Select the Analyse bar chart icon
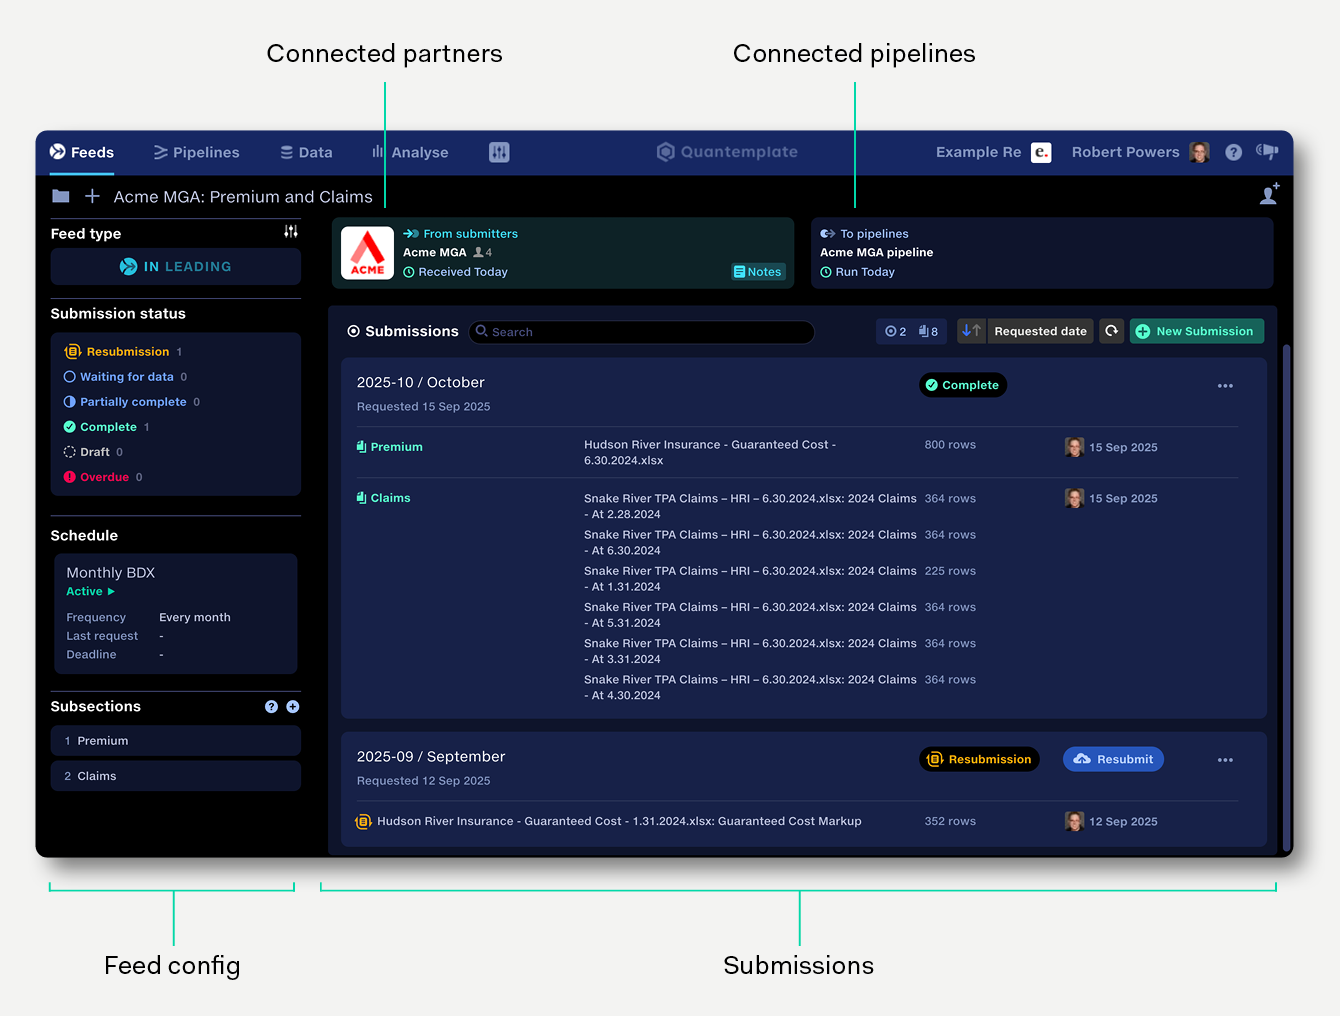The height and width of the screenshot is (1016, 1340). click(377, 152)
